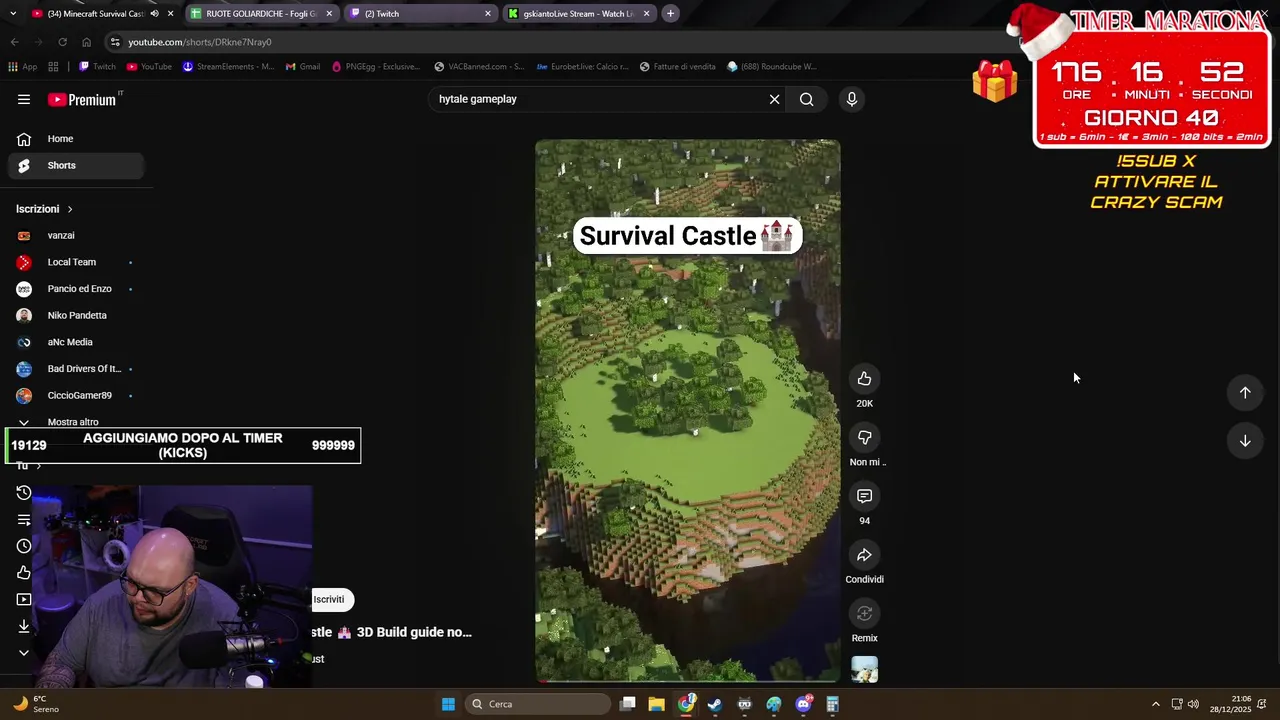Screen dimensions: 1280x720
Task: Go to the previous Short with up arrow
Action: pyautogui.click(x=1245, y=393)
